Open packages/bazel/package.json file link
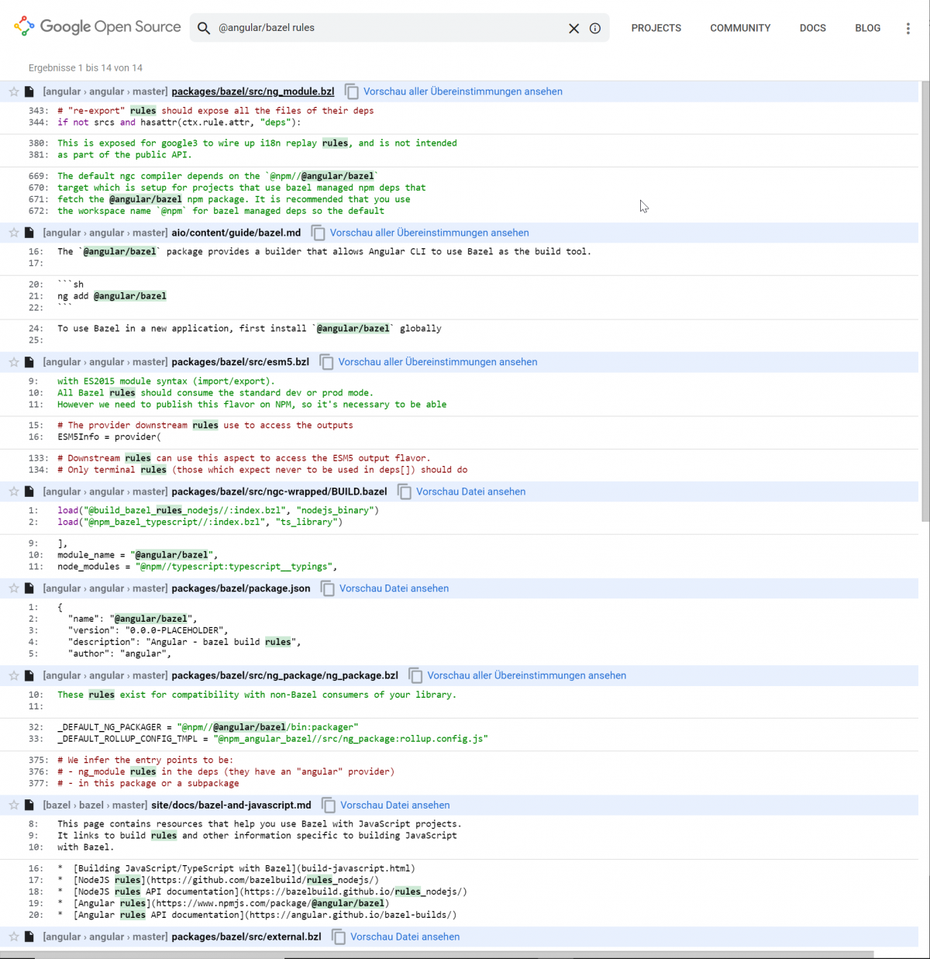 tap(241, 588)
